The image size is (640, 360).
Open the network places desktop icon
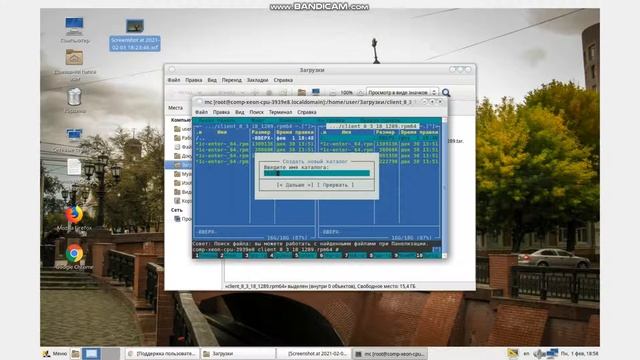click(74, 139)
